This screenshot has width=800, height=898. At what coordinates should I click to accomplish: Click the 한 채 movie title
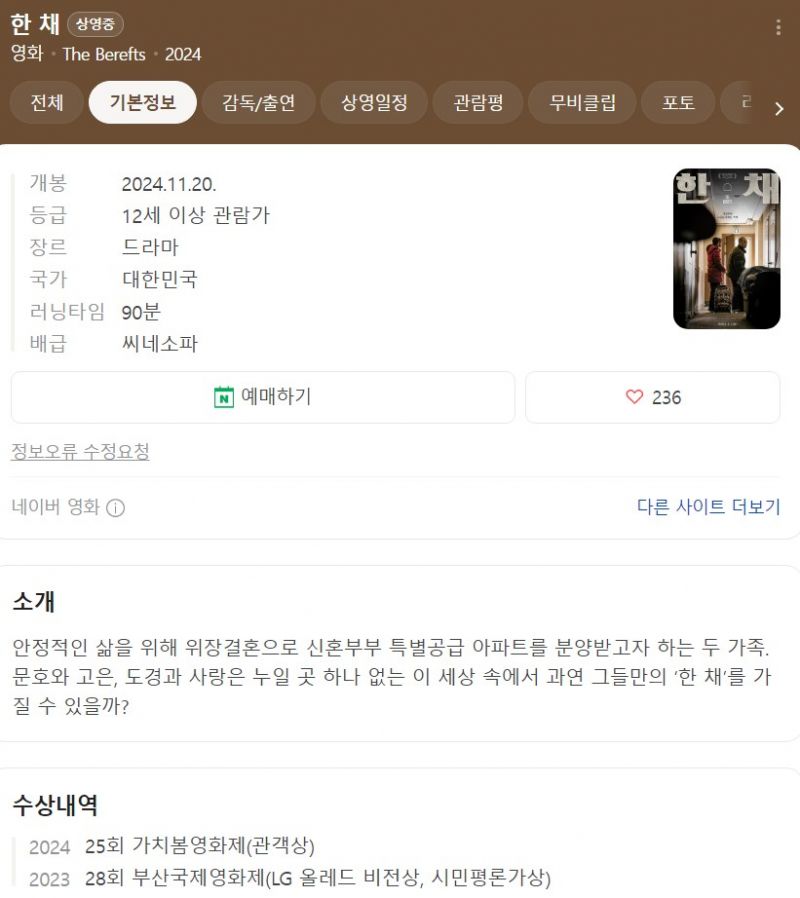coord(35,24)
